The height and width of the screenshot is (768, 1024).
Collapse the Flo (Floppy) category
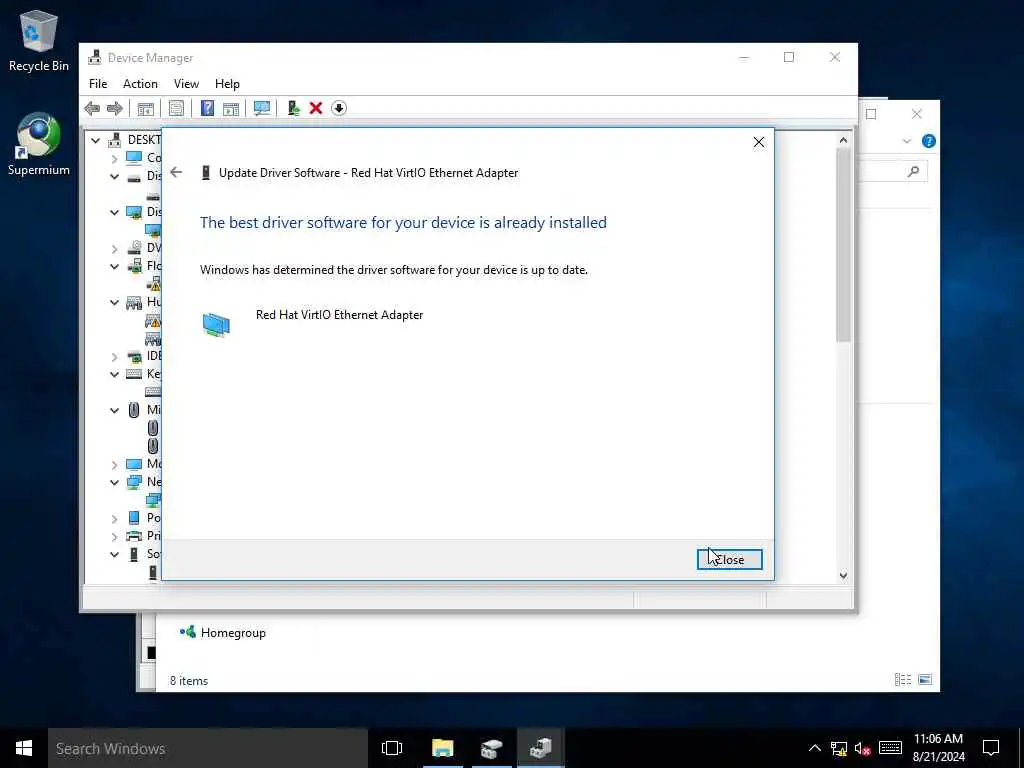coord(114,266)
